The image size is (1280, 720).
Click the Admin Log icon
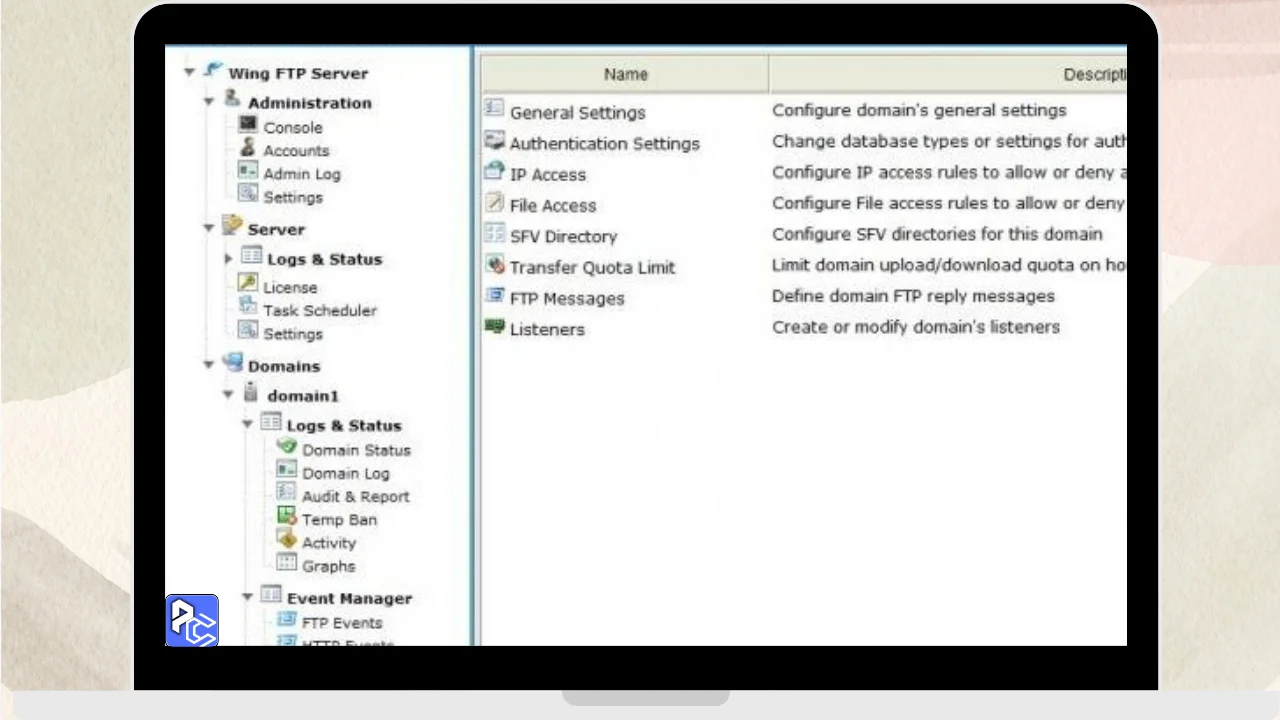tap(247, 171)
